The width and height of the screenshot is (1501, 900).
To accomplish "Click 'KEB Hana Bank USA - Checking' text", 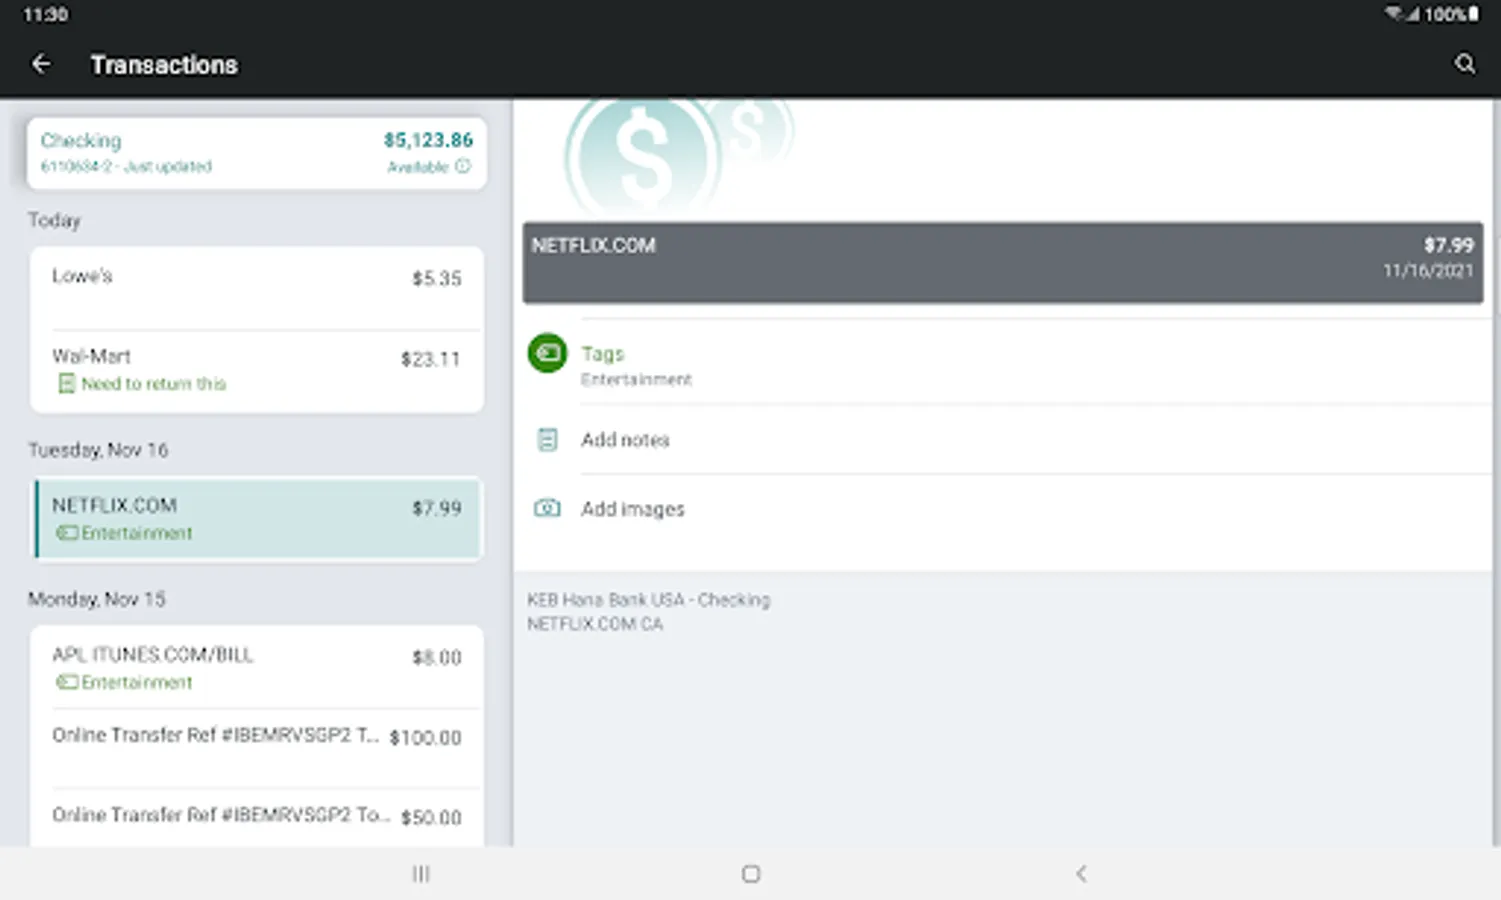I will [648, 600].
